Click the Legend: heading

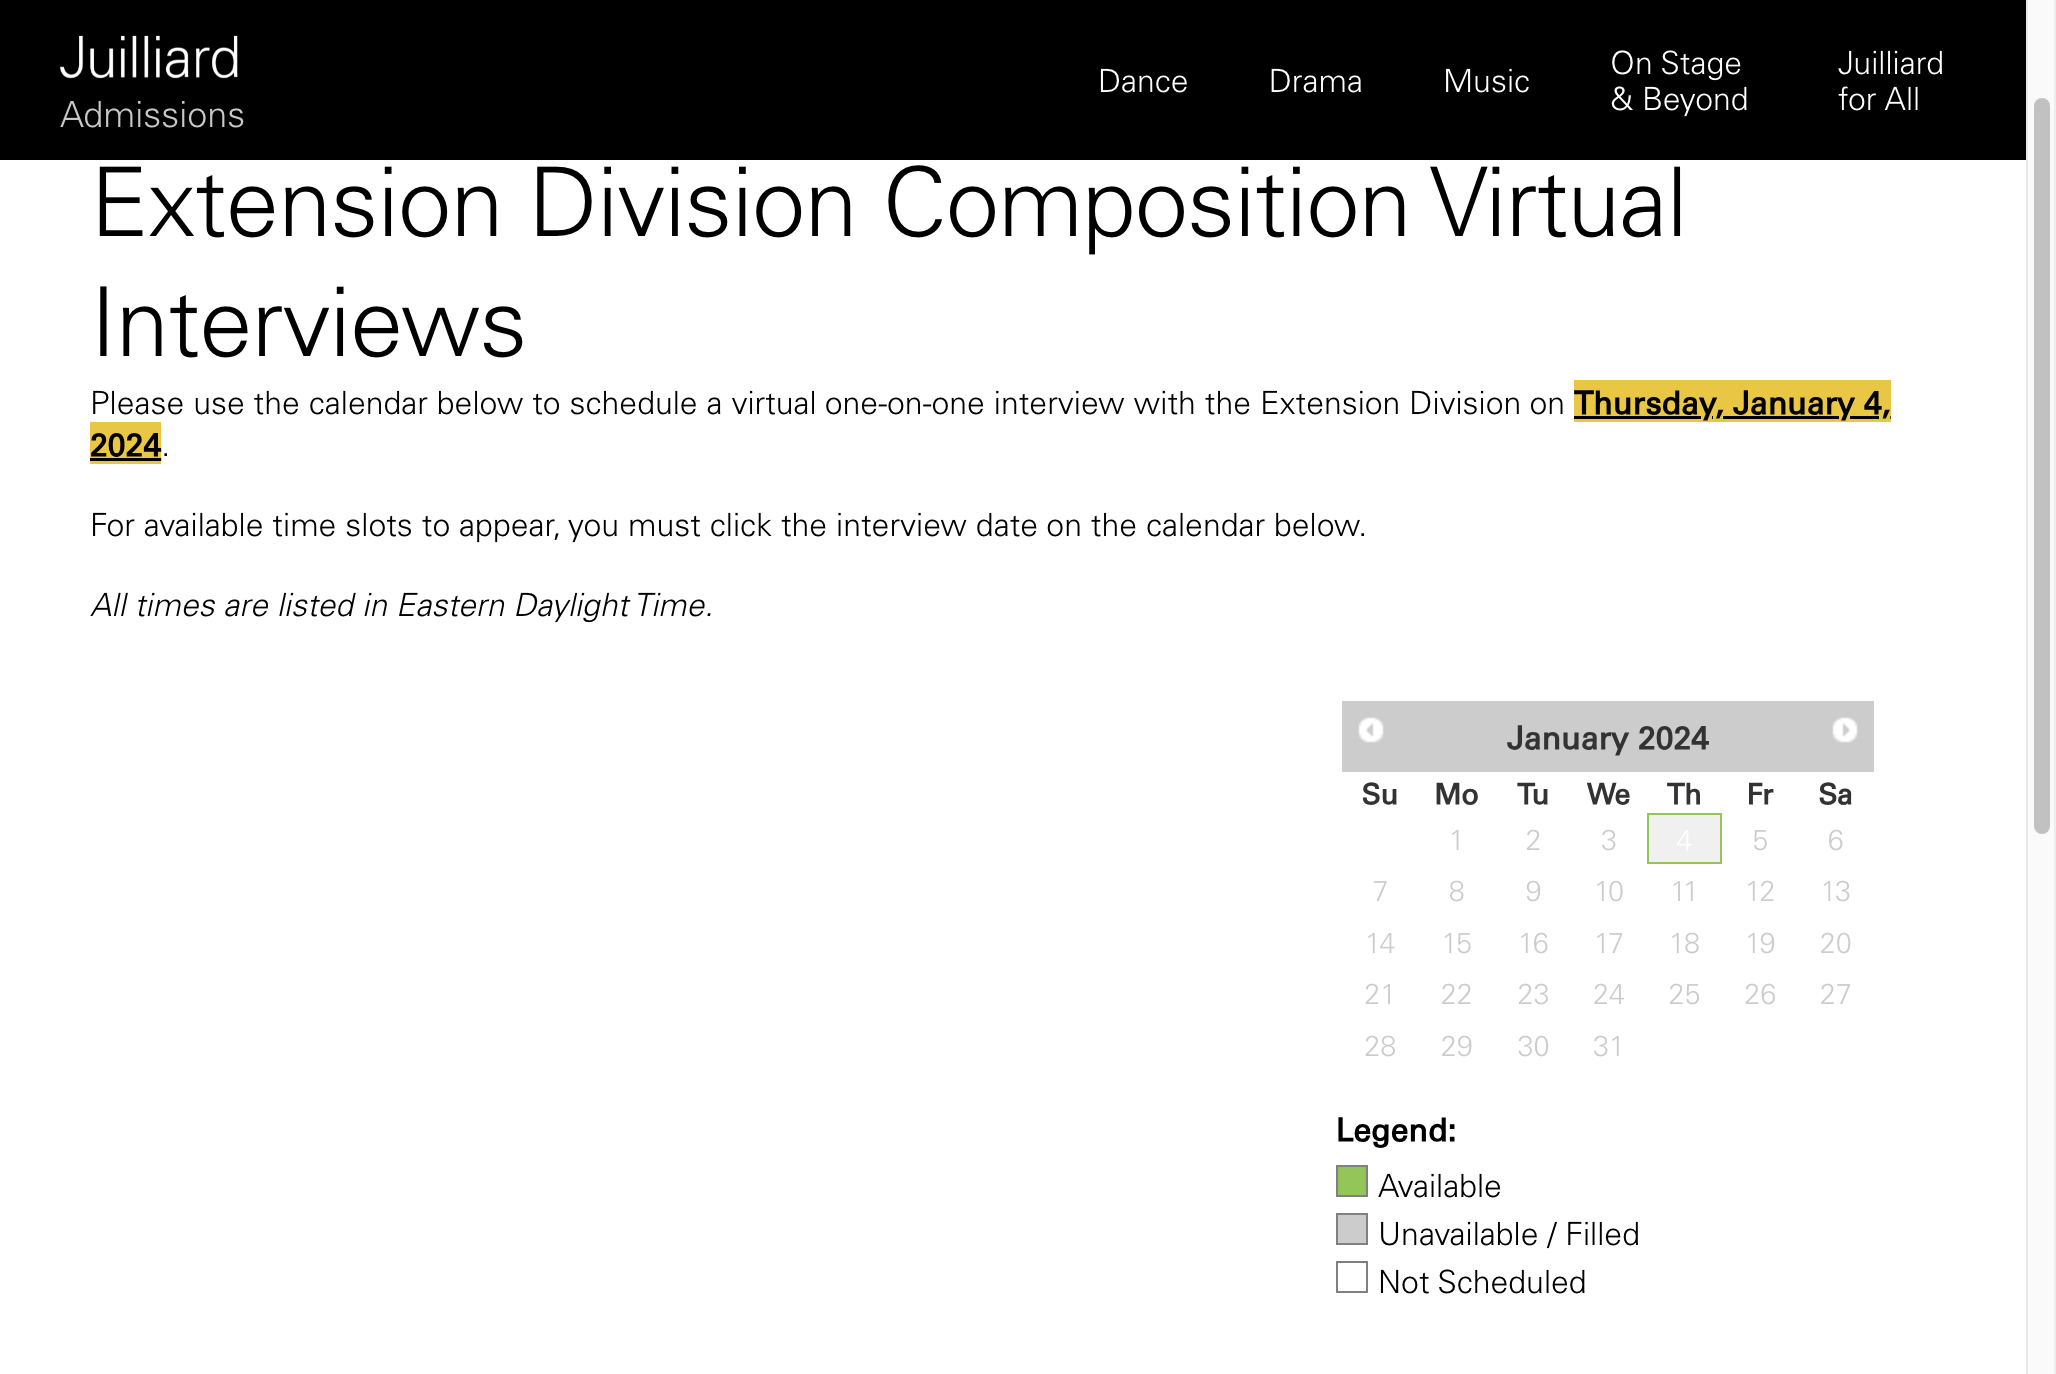pos(1396,1130)
